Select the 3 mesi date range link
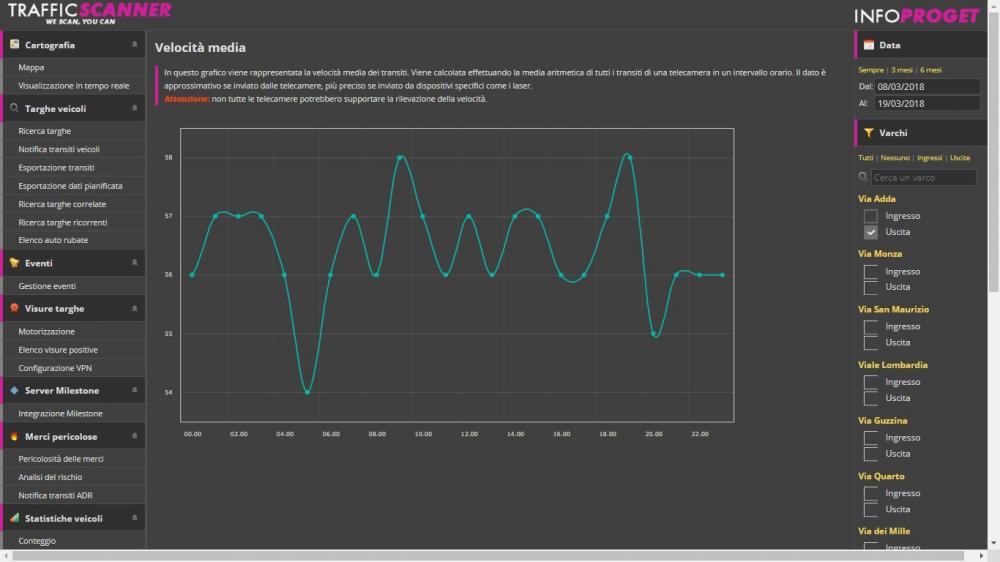The image size is (1000, 562). click(x=901, y=70)
